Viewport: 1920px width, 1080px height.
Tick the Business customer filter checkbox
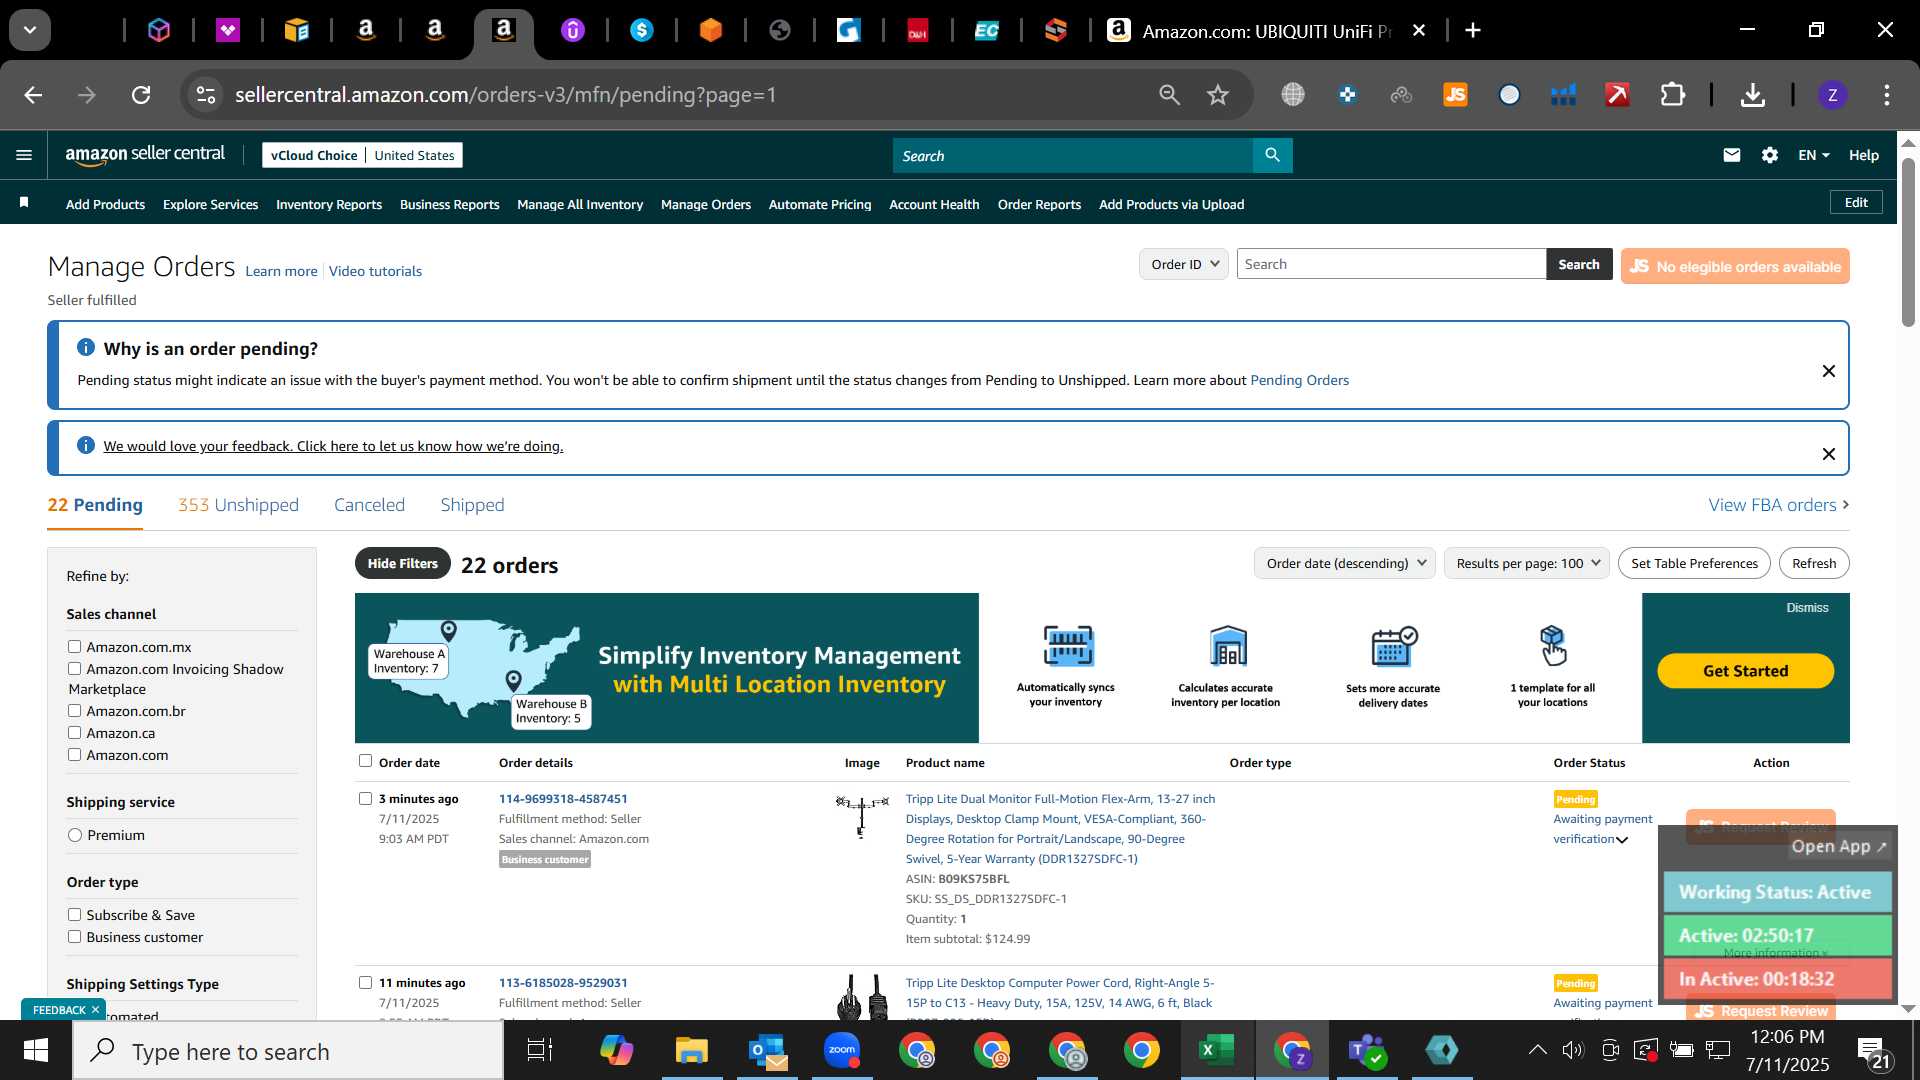(74, 937)
